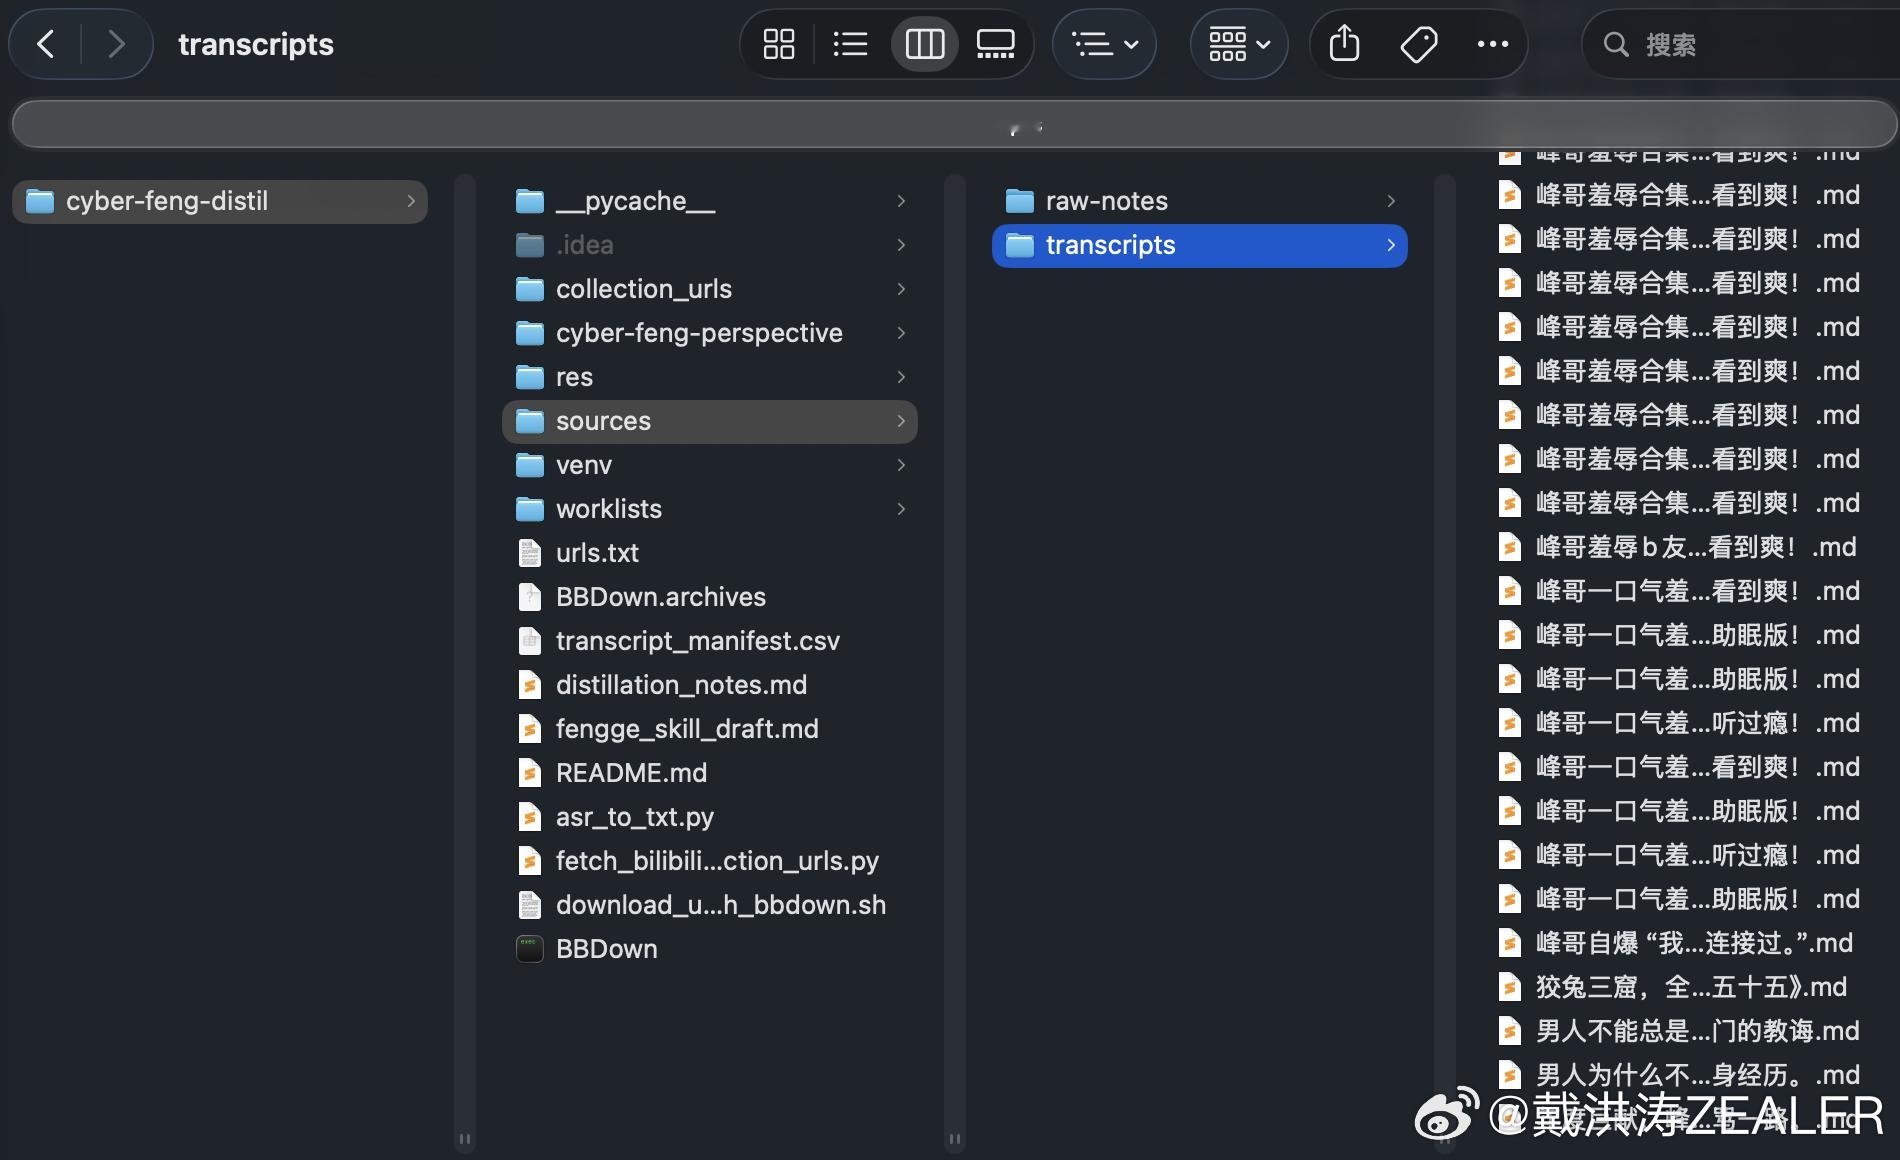1900x1160 pixels.
Task: Open the __pycache__ folder
Action: [710, 201]
